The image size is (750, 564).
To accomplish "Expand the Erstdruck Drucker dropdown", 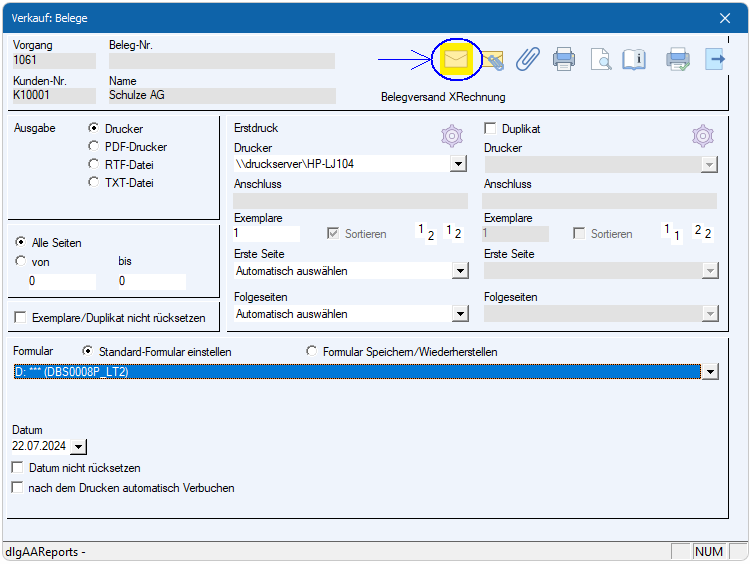I will point(459,165).
